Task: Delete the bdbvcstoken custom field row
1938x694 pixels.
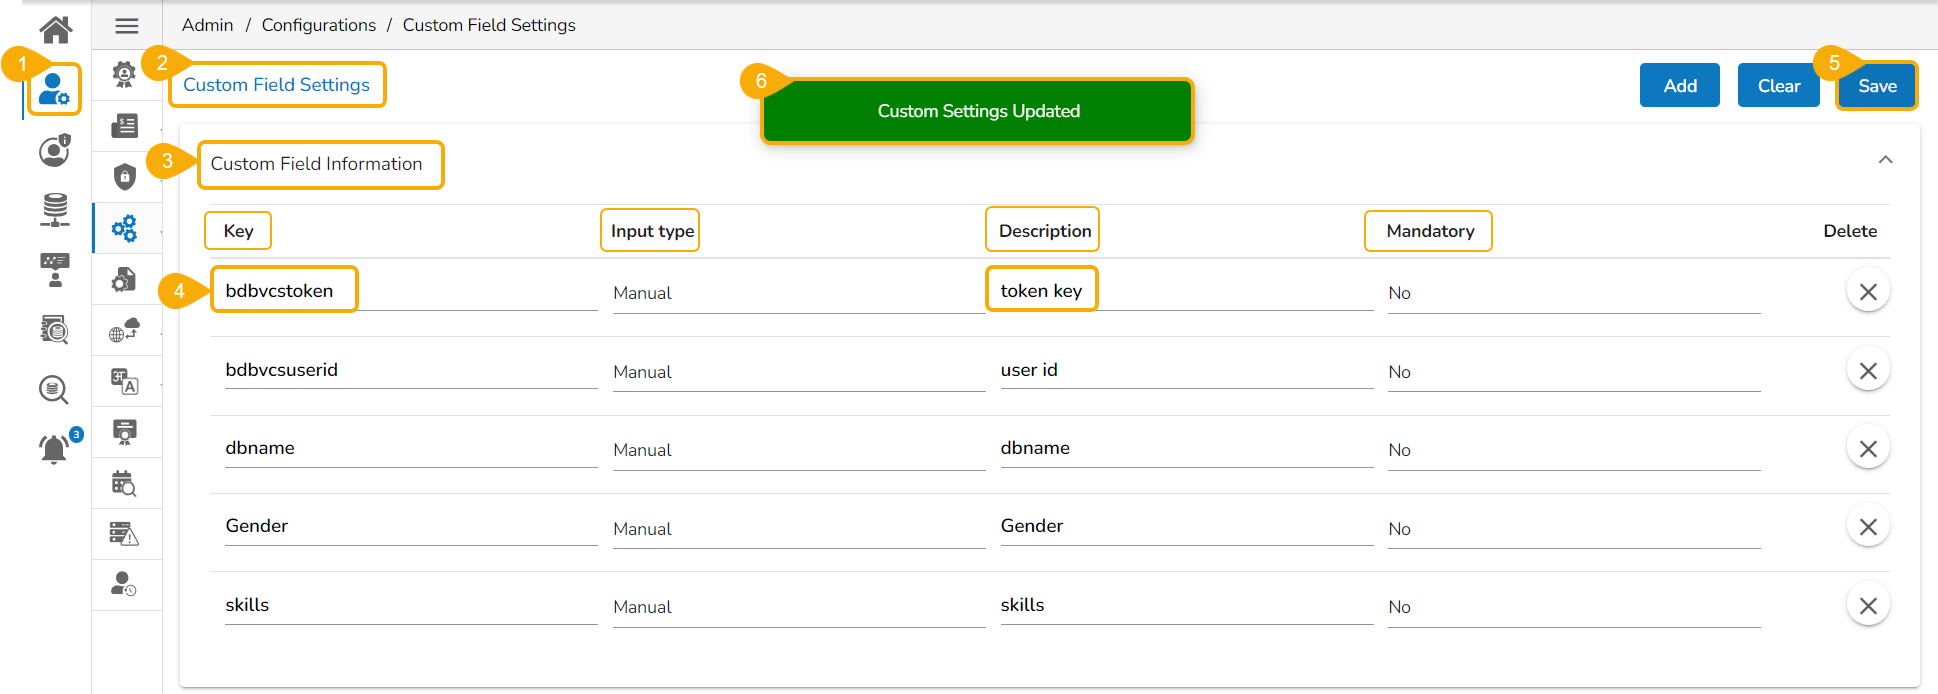Action: click(1867, 292)
